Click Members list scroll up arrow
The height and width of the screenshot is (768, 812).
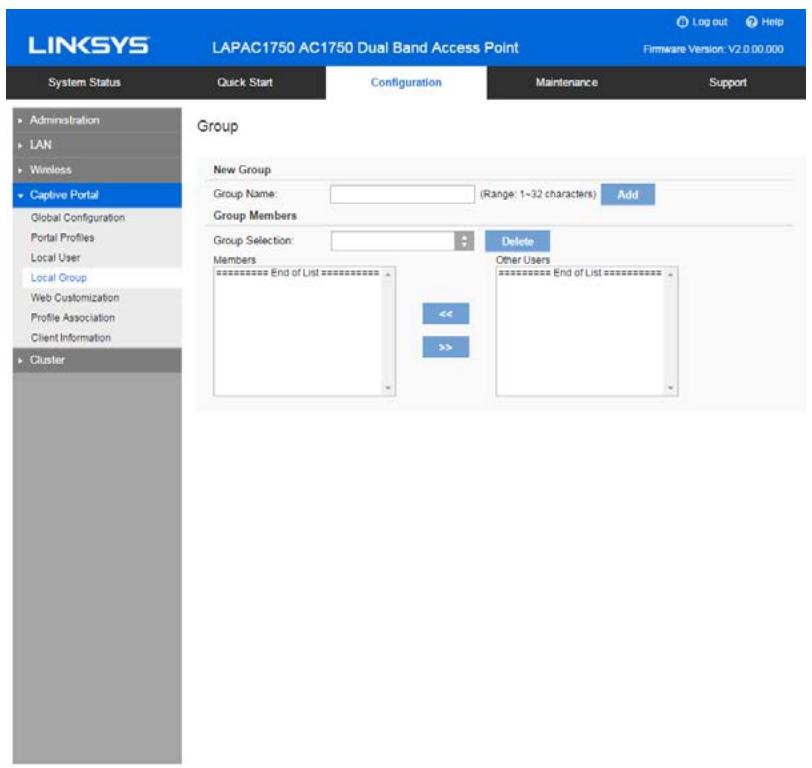pyautogui.click(x=388, y=274)
